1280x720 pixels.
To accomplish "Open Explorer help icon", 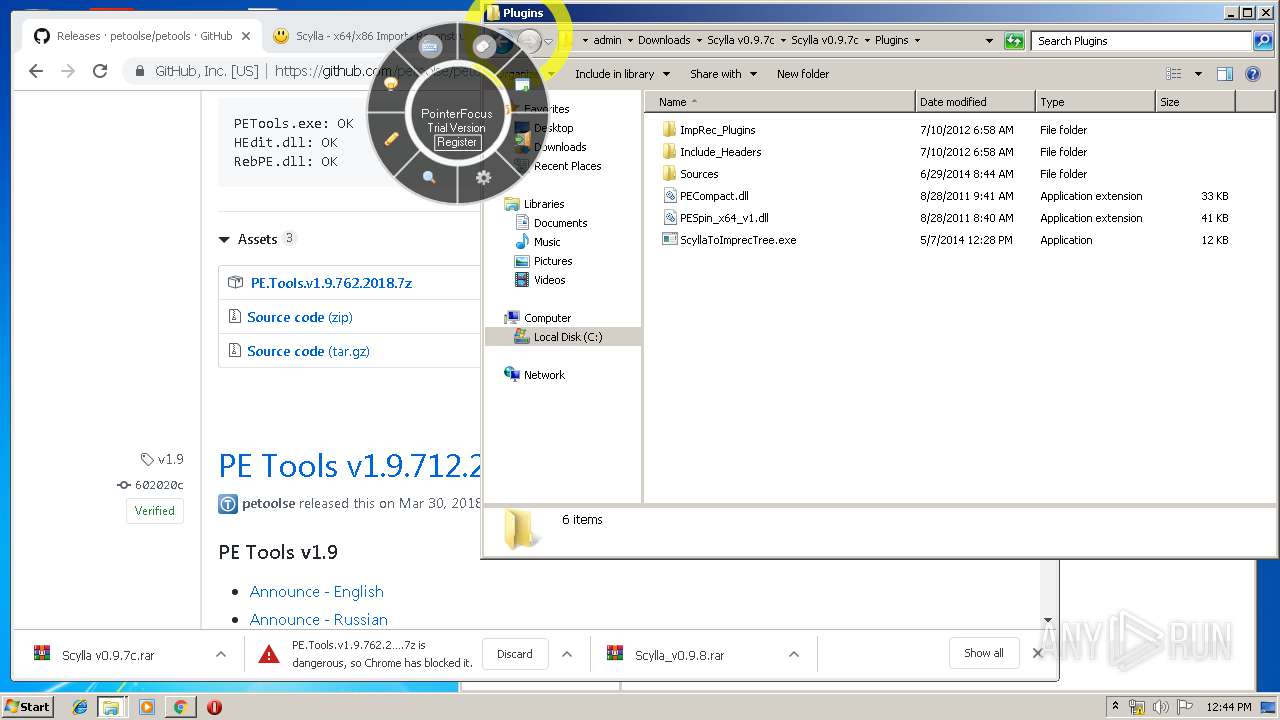I will click(1253, 74).
